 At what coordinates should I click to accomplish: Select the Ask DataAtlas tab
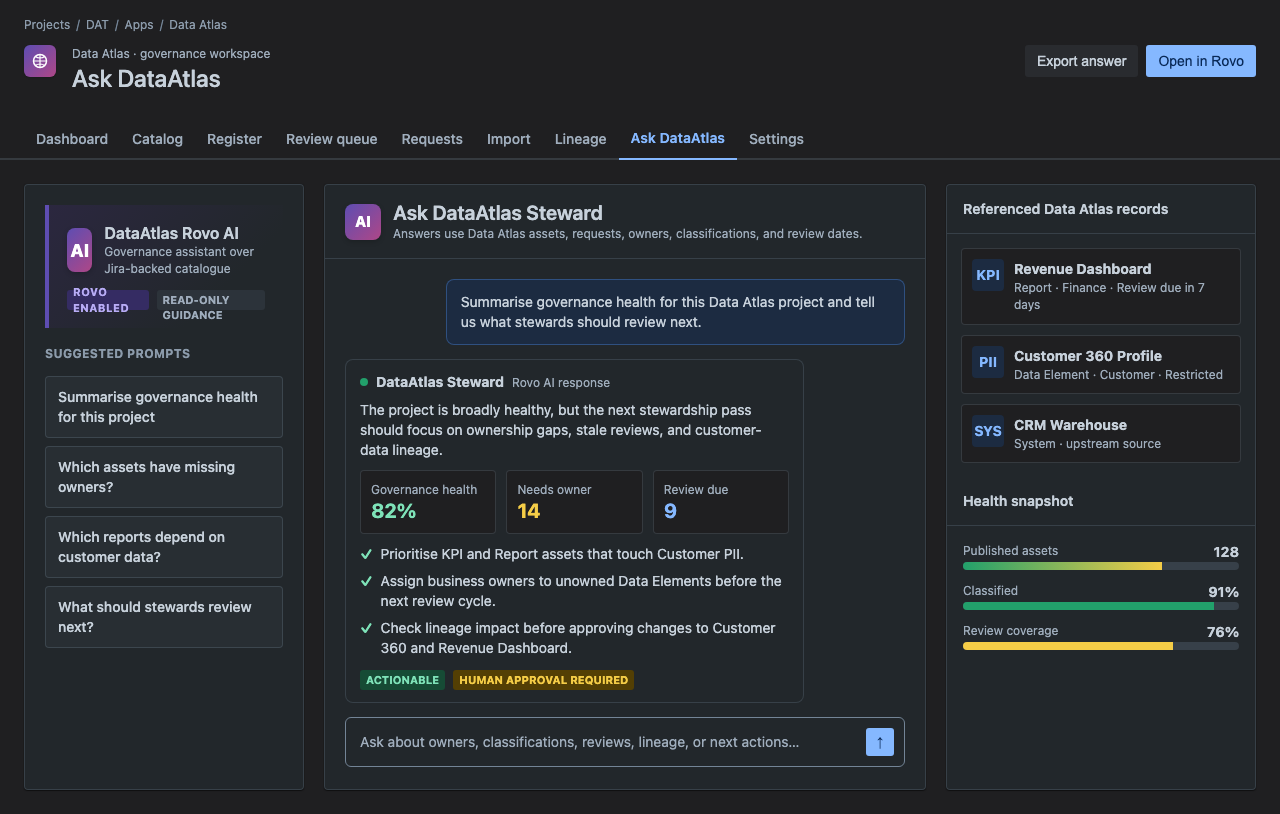point(678,139)
